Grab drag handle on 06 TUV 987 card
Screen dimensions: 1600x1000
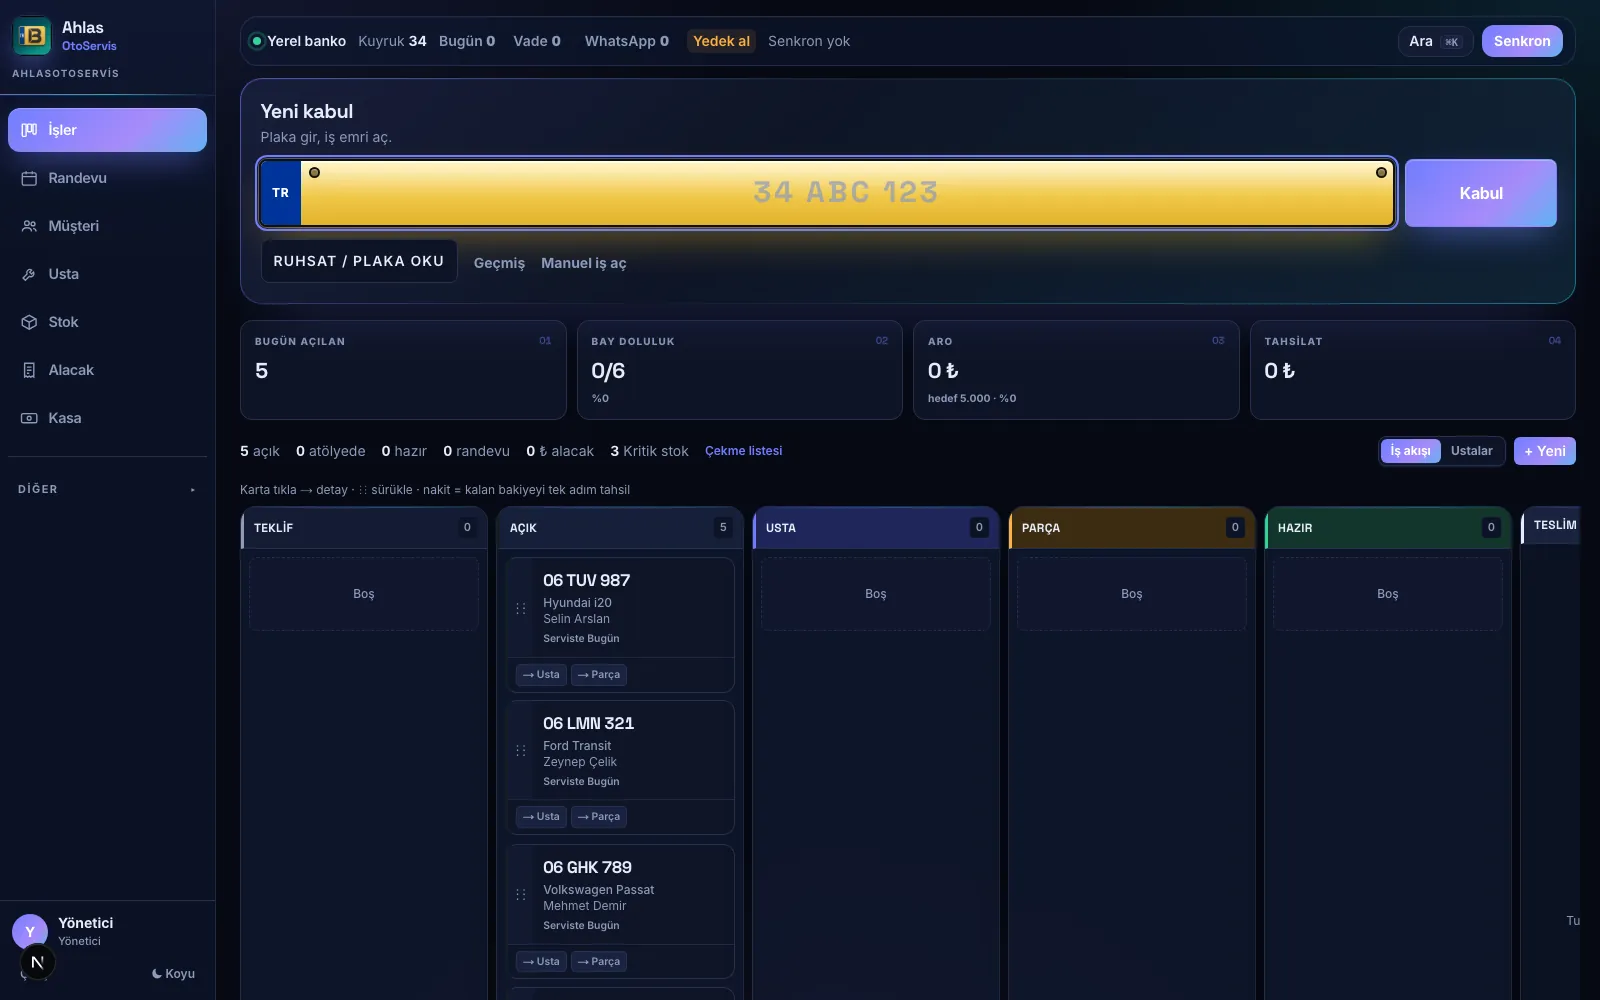(521, 608)
